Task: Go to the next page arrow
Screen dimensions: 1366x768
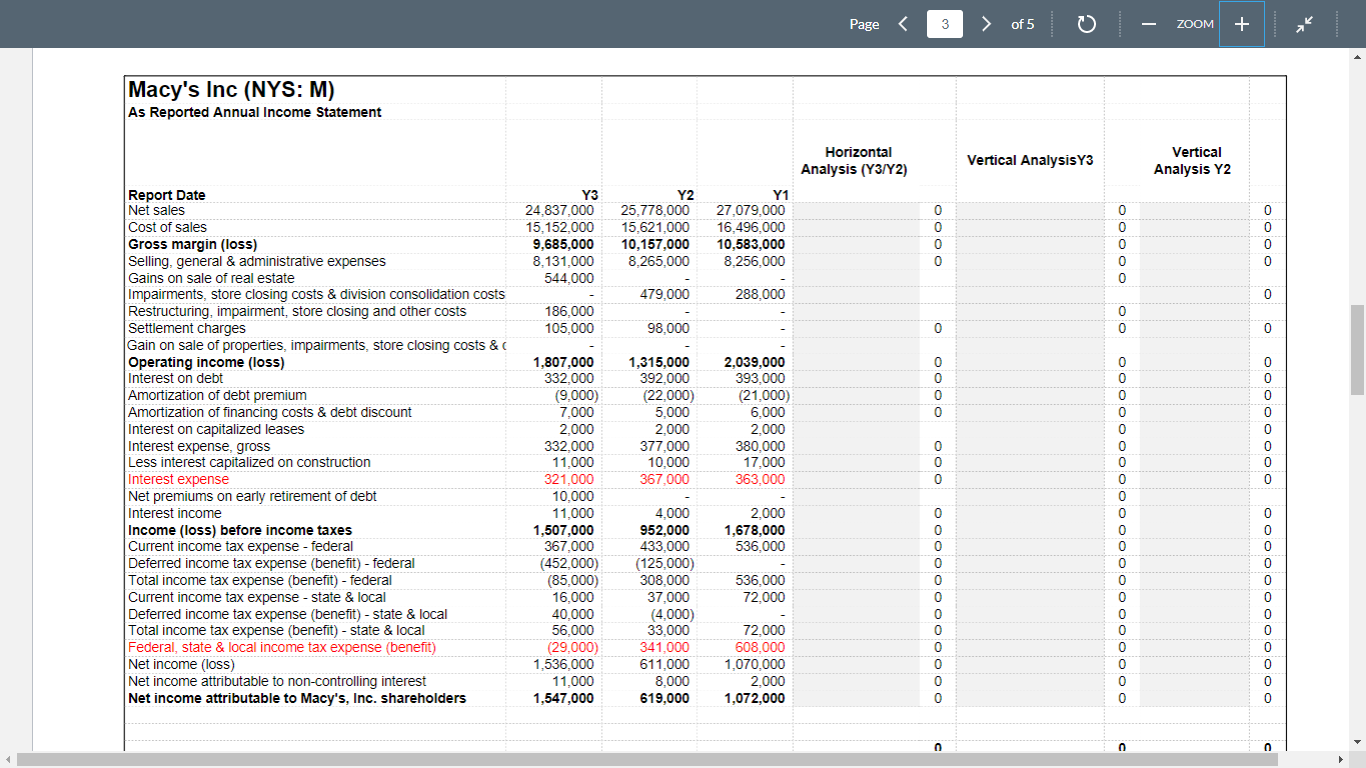Action: (986, 24)
